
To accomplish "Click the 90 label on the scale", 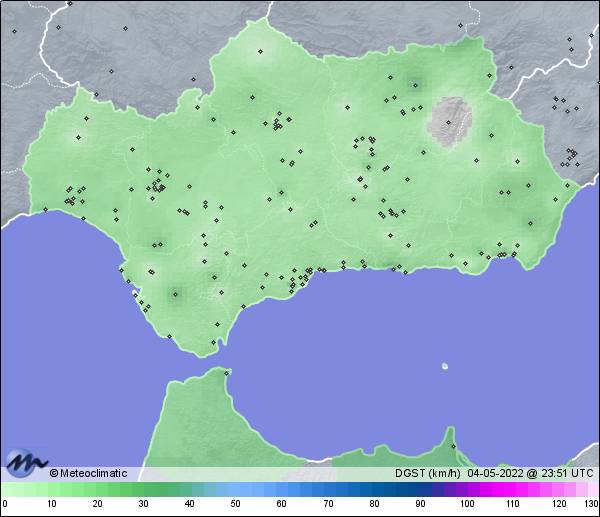I will pyautogui.click(x=421, y=504).
